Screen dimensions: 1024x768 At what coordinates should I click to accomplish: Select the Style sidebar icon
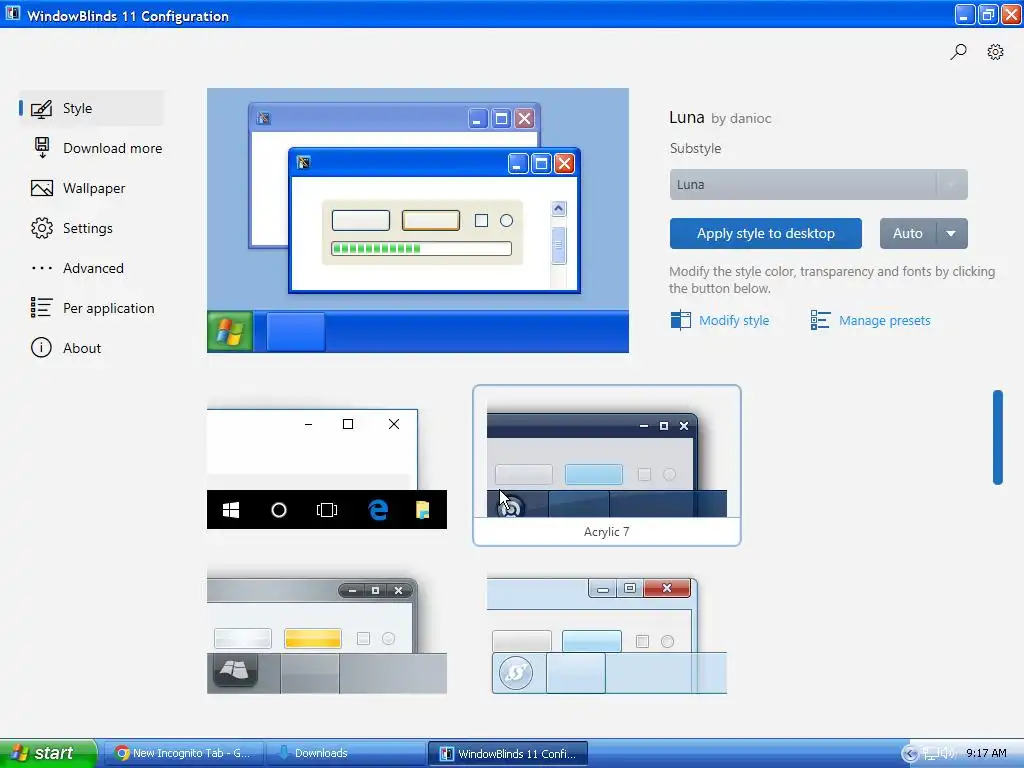(42, 108)
